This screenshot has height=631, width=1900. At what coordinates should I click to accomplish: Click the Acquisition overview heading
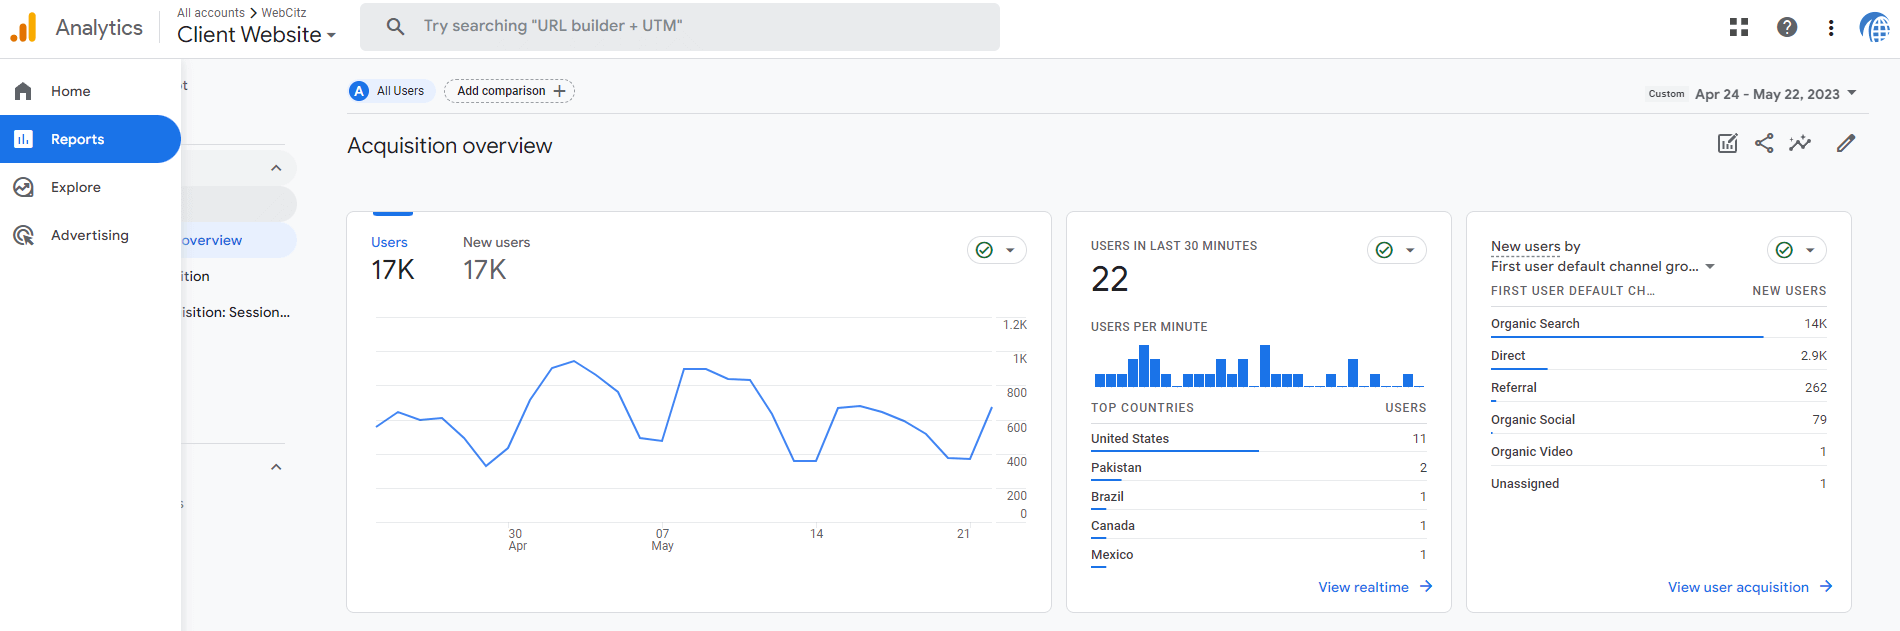450,146
